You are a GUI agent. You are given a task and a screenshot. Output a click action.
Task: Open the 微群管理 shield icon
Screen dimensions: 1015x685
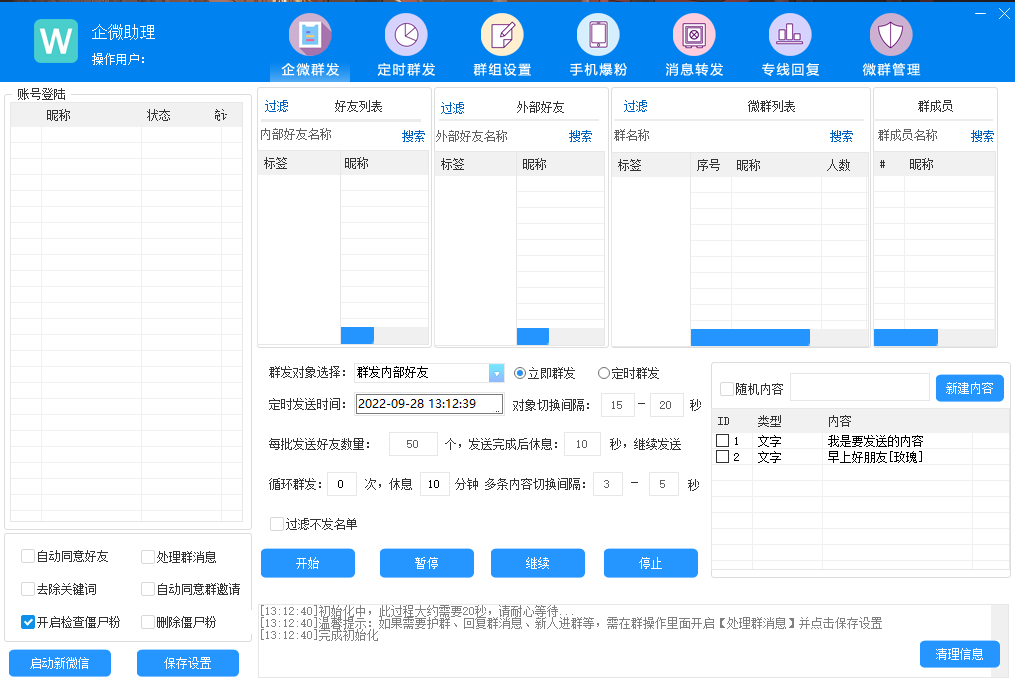(890, 36)
